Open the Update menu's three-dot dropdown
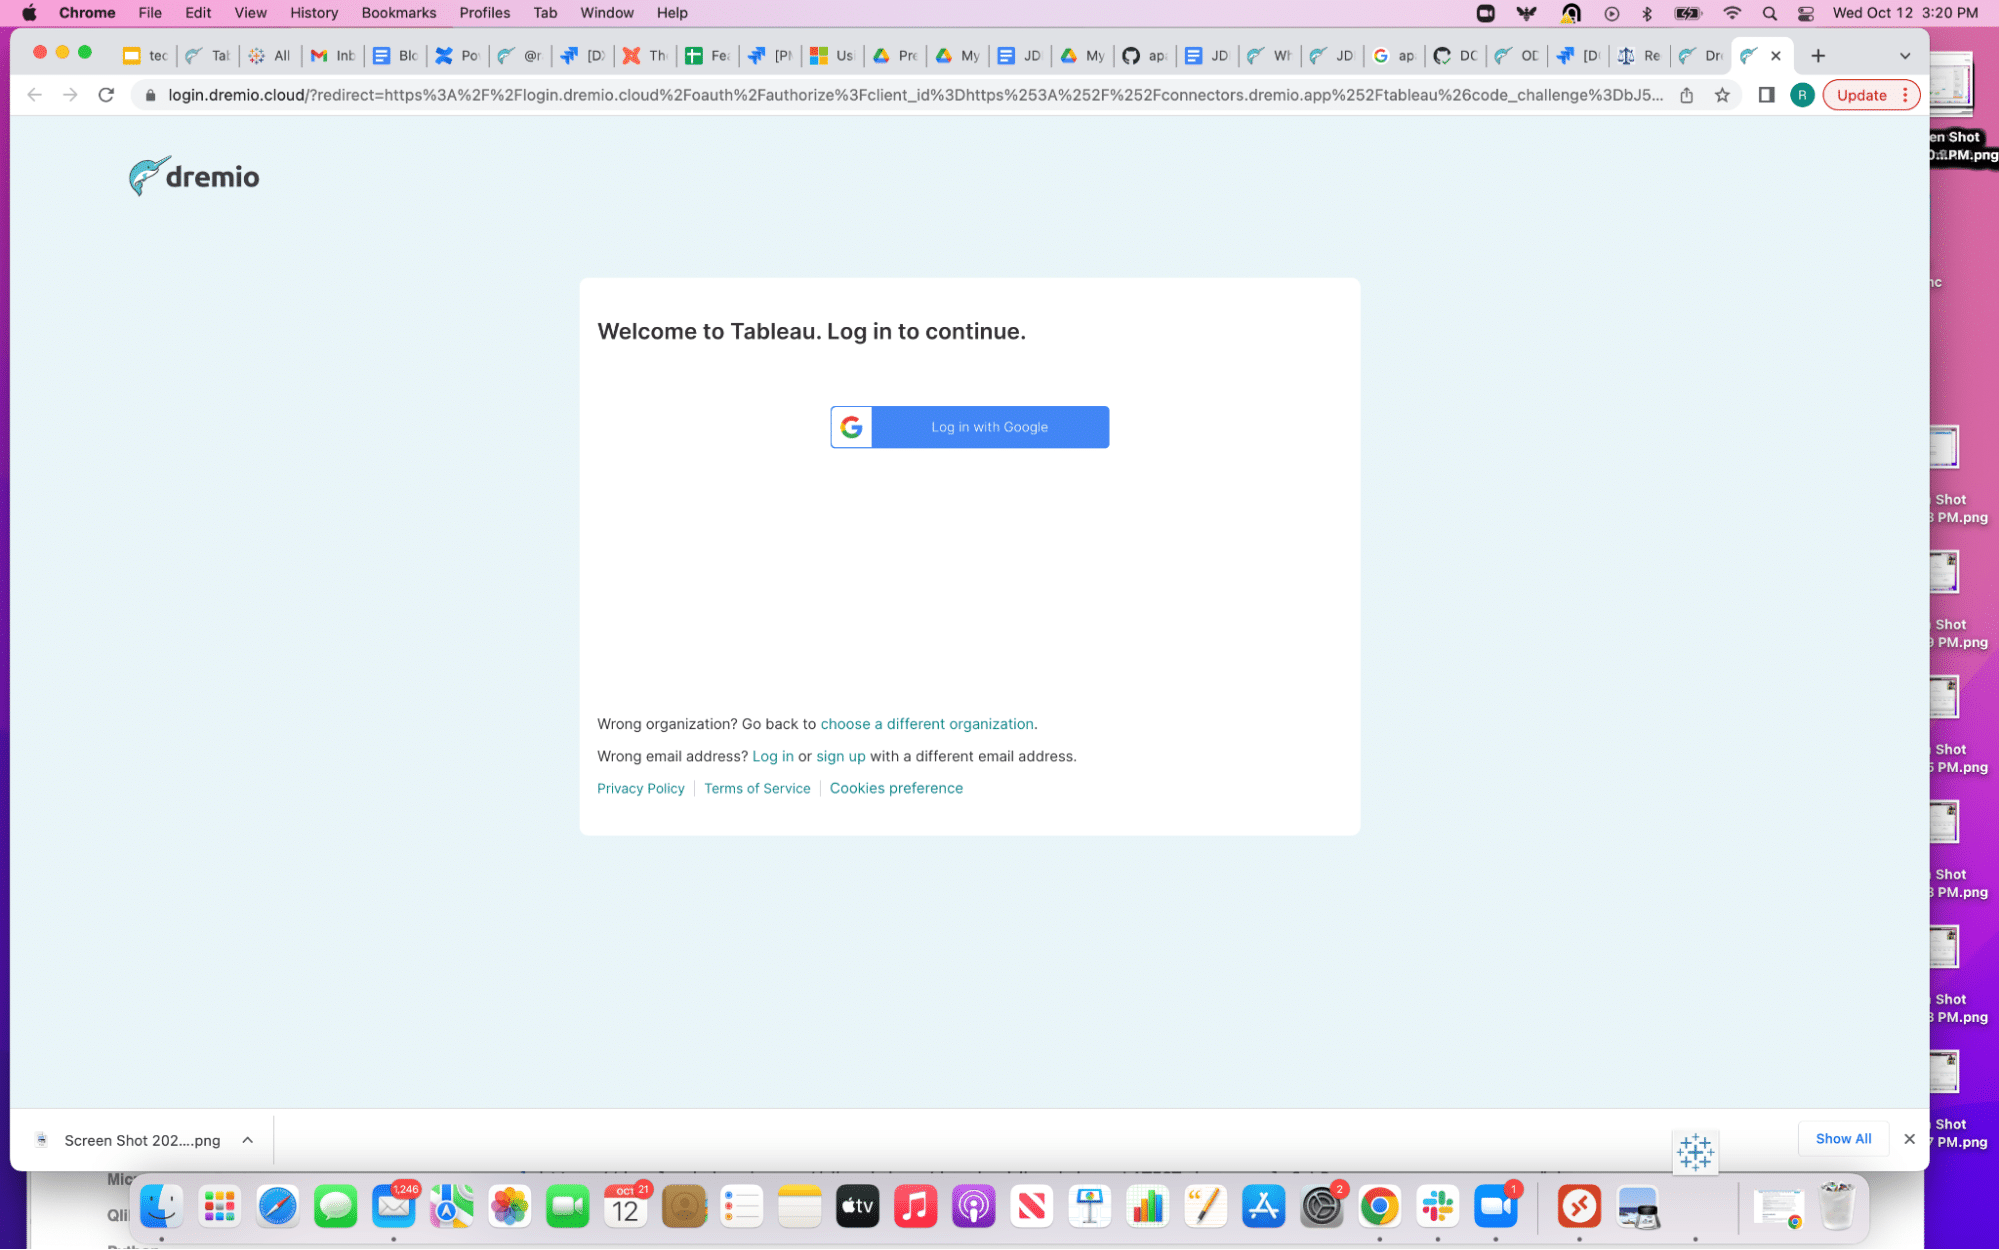Viewport: 1999px width, 1250px height. pyautogui.click(x=1903, y=95)
